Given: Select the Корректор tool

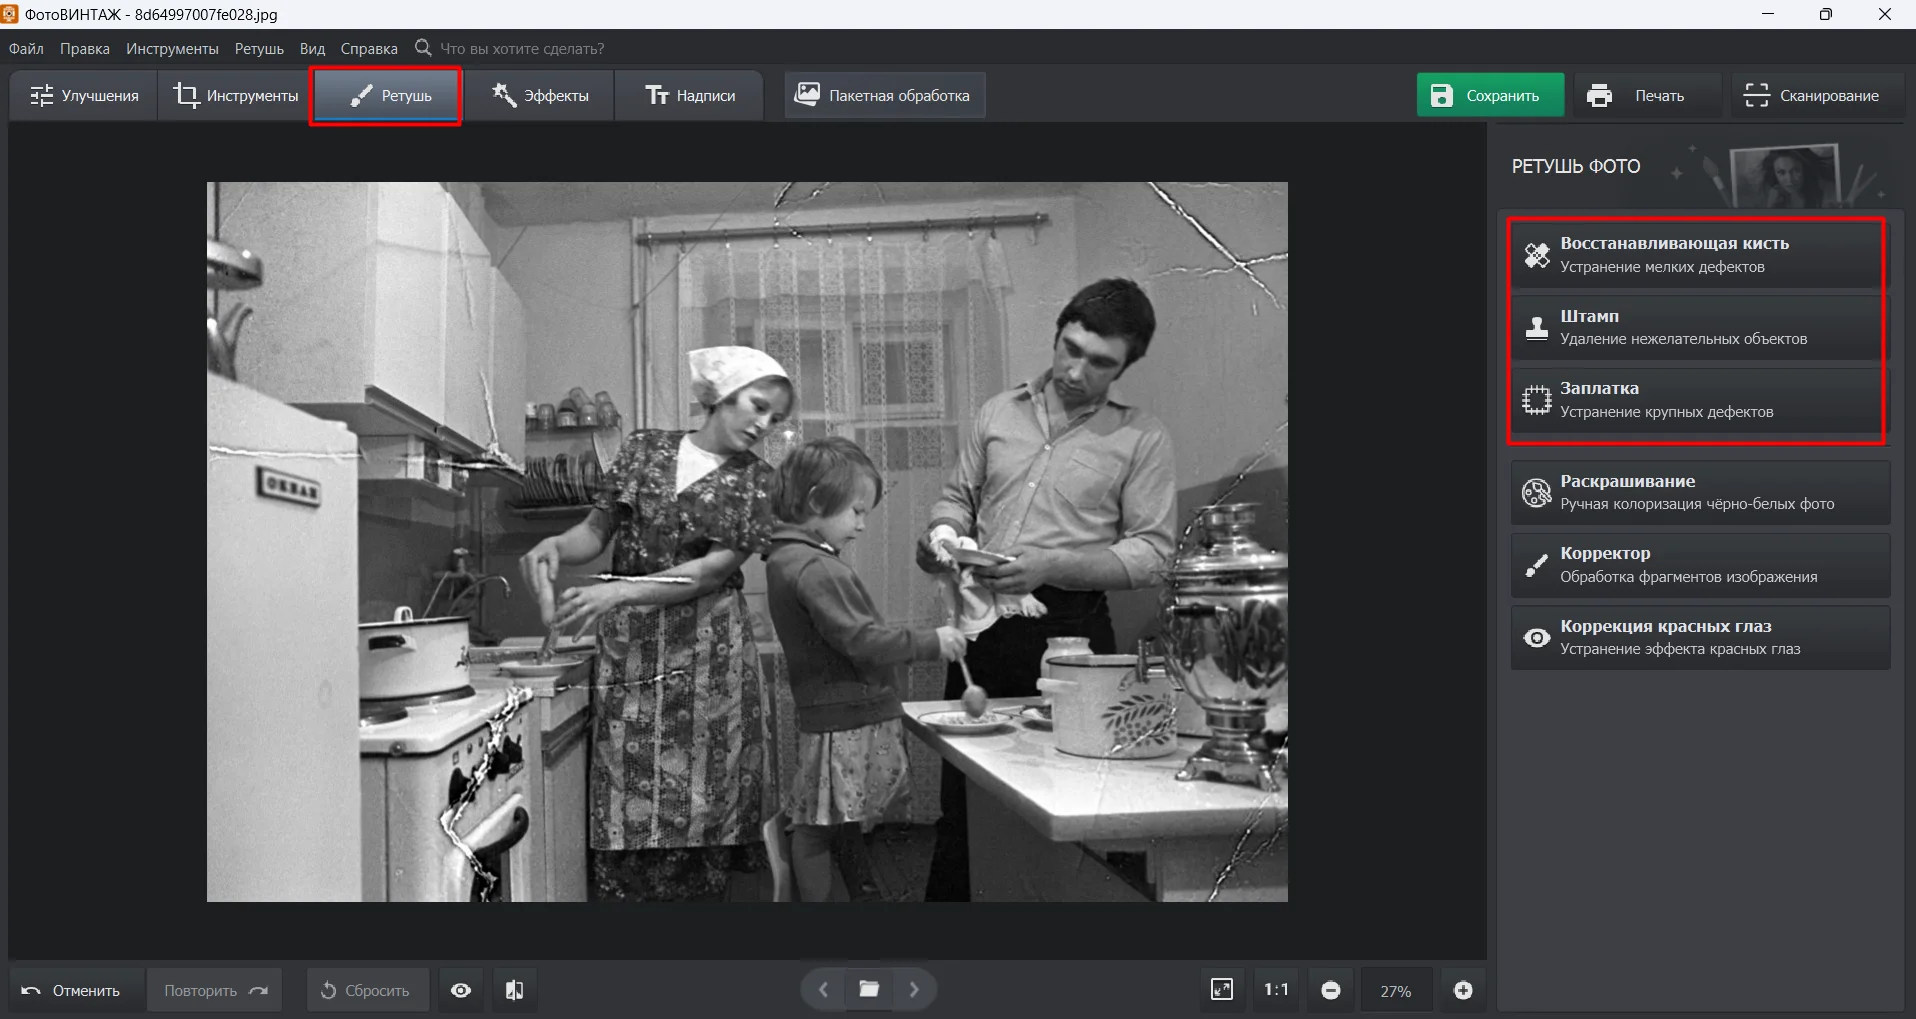Looking at the screenshot, I should click(1700, 565).
